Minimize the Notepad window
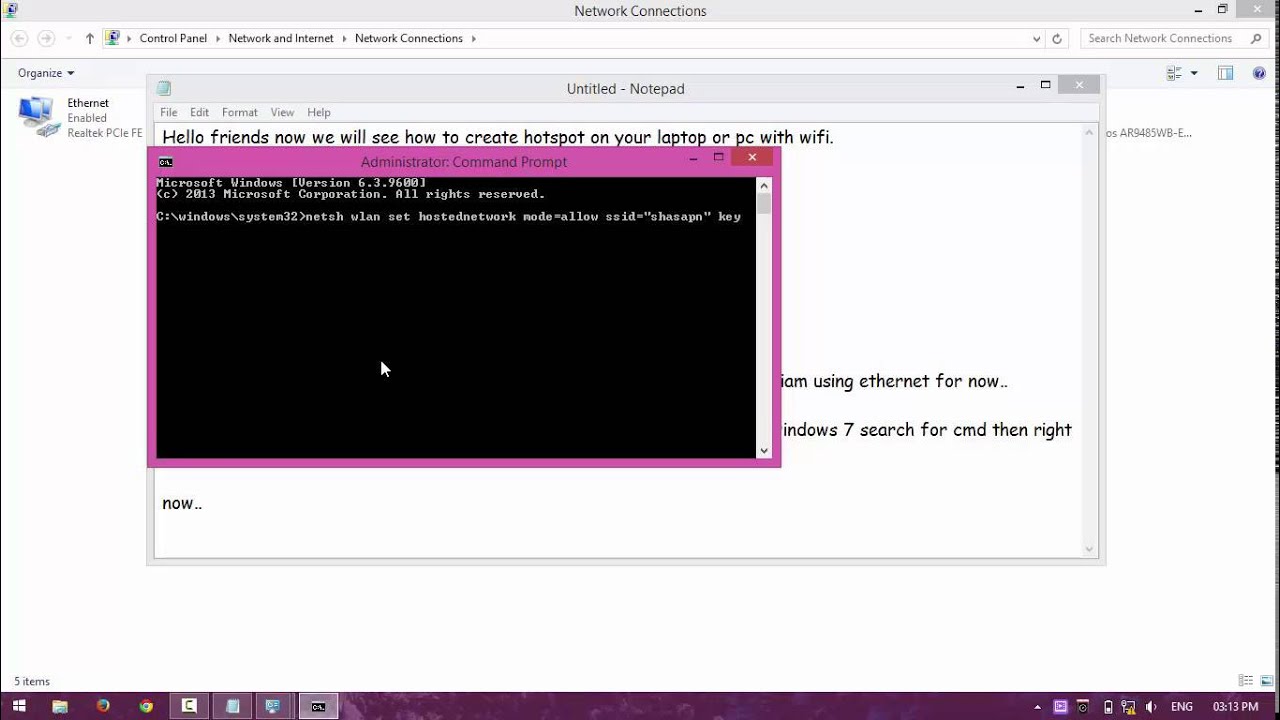1280x720 pixels. (x=1020, y=86)
